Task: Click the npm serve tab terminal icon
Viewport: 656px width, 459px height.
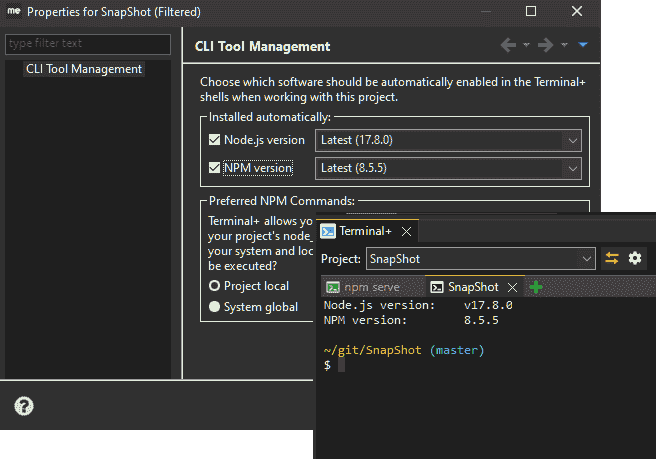Action: pos(333,287)
